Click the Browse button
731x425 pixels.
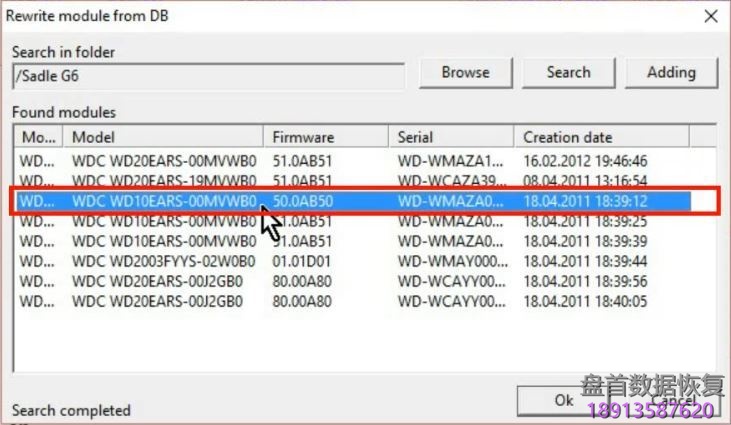[465, 72]
